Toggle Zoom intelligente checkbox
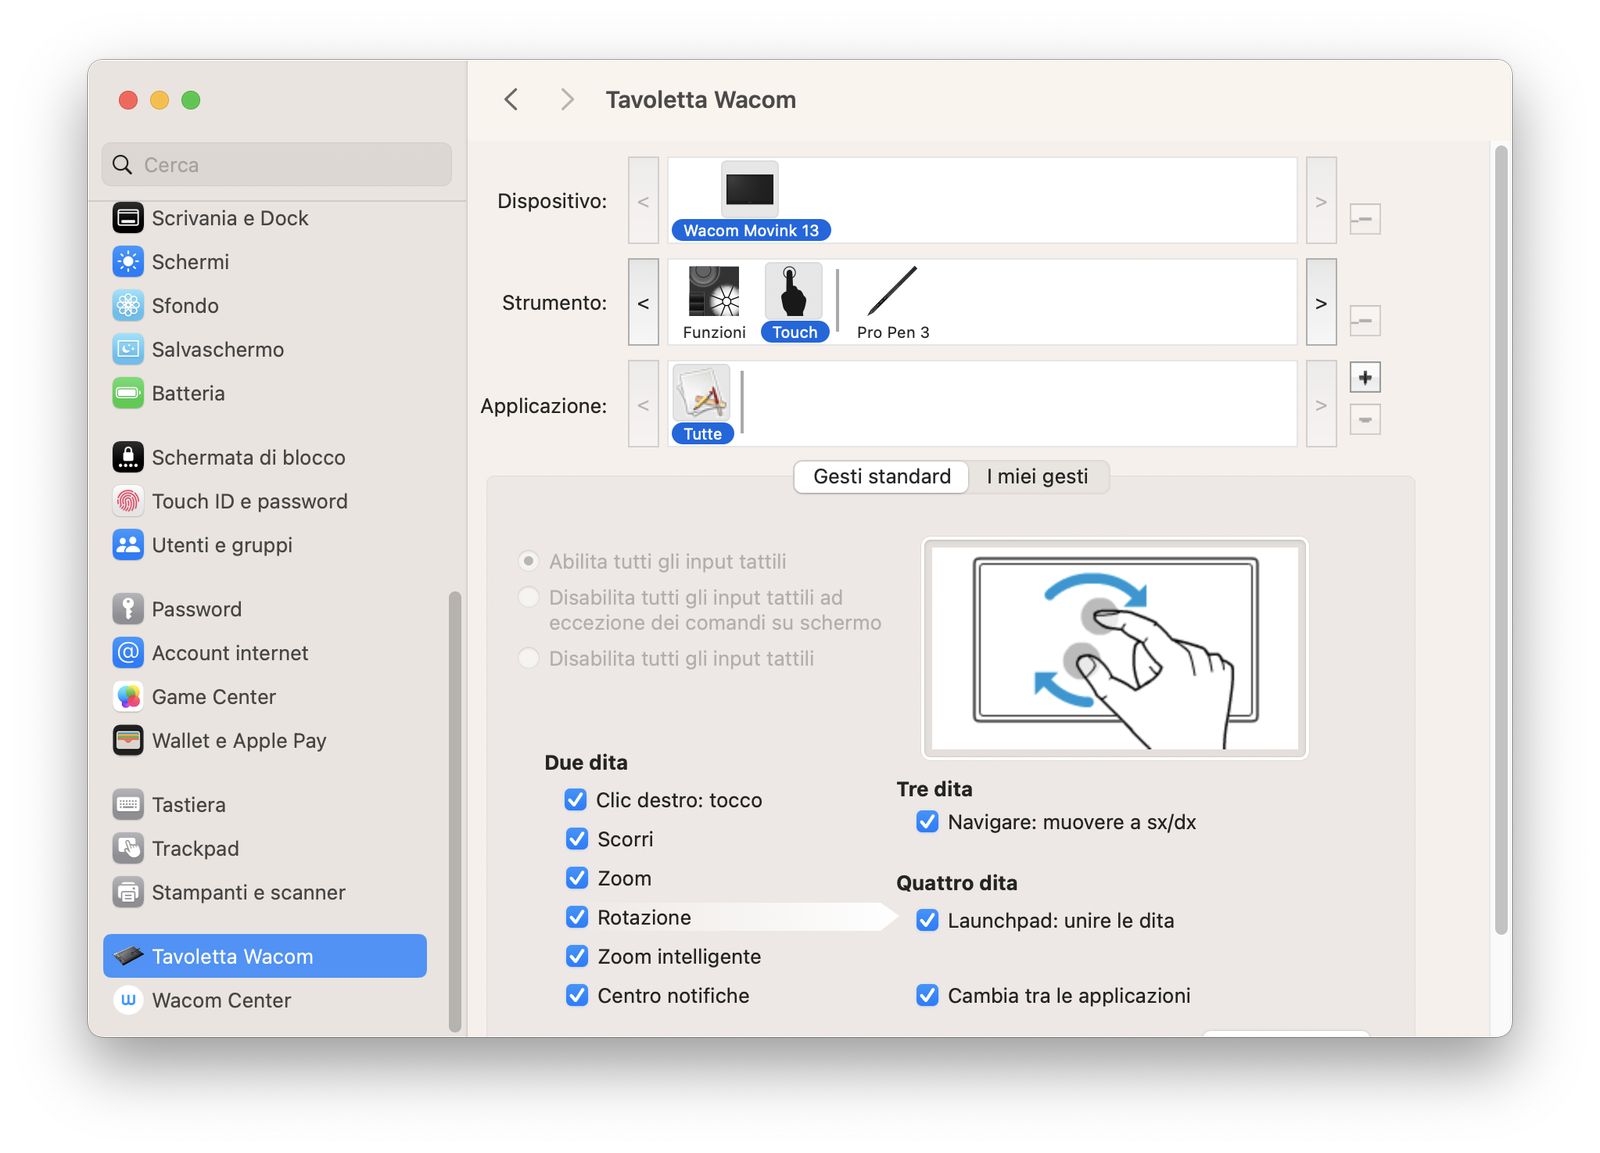This screenshot has height=1153, width=1600. 577,956
